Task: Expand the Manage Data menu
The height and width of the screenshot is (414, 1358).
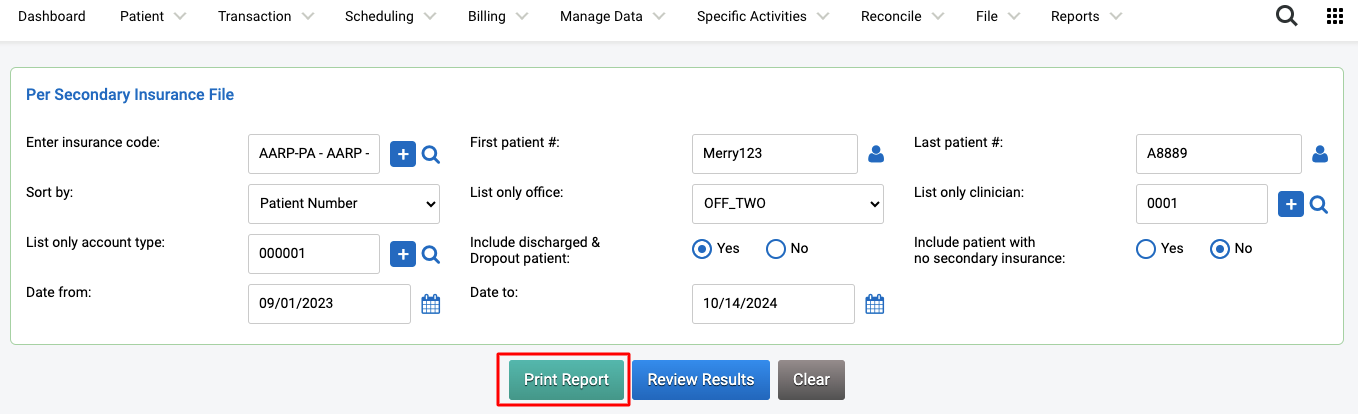Action: pyautogui.click(x=613, y=16)
